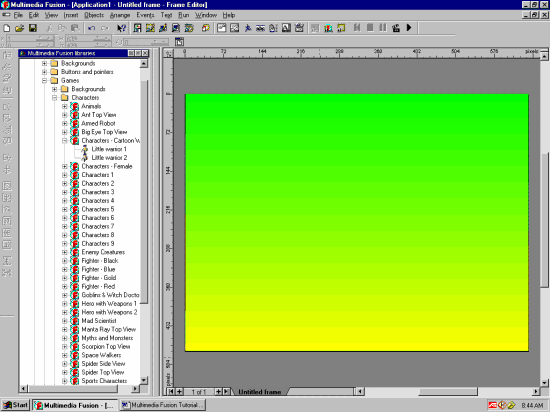Expand the Characters - Female library
551x413 pixels.
click(65, 166)
